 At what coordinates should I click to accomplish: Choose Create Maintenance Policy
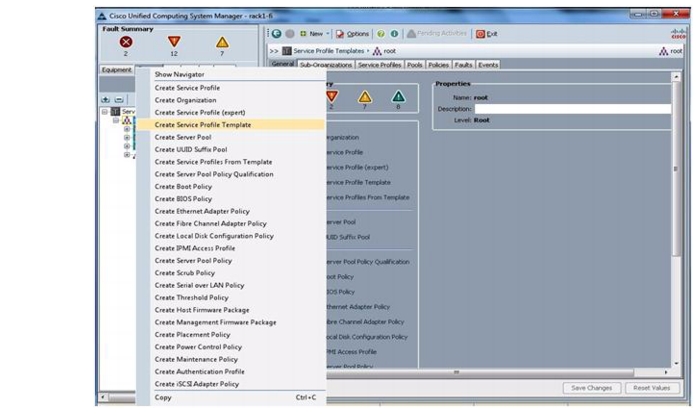[x=231, y=359]
